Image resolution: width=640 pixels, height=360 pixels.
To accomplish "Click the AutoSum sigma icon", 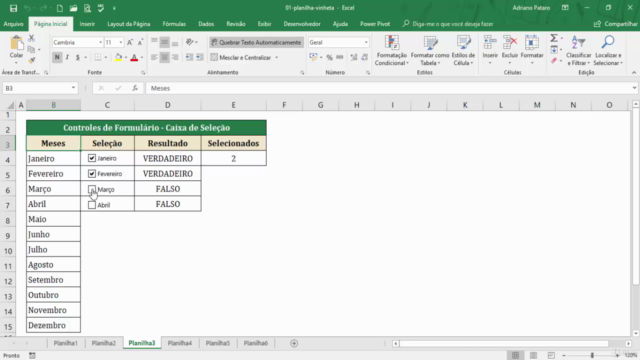I will 554,38.
